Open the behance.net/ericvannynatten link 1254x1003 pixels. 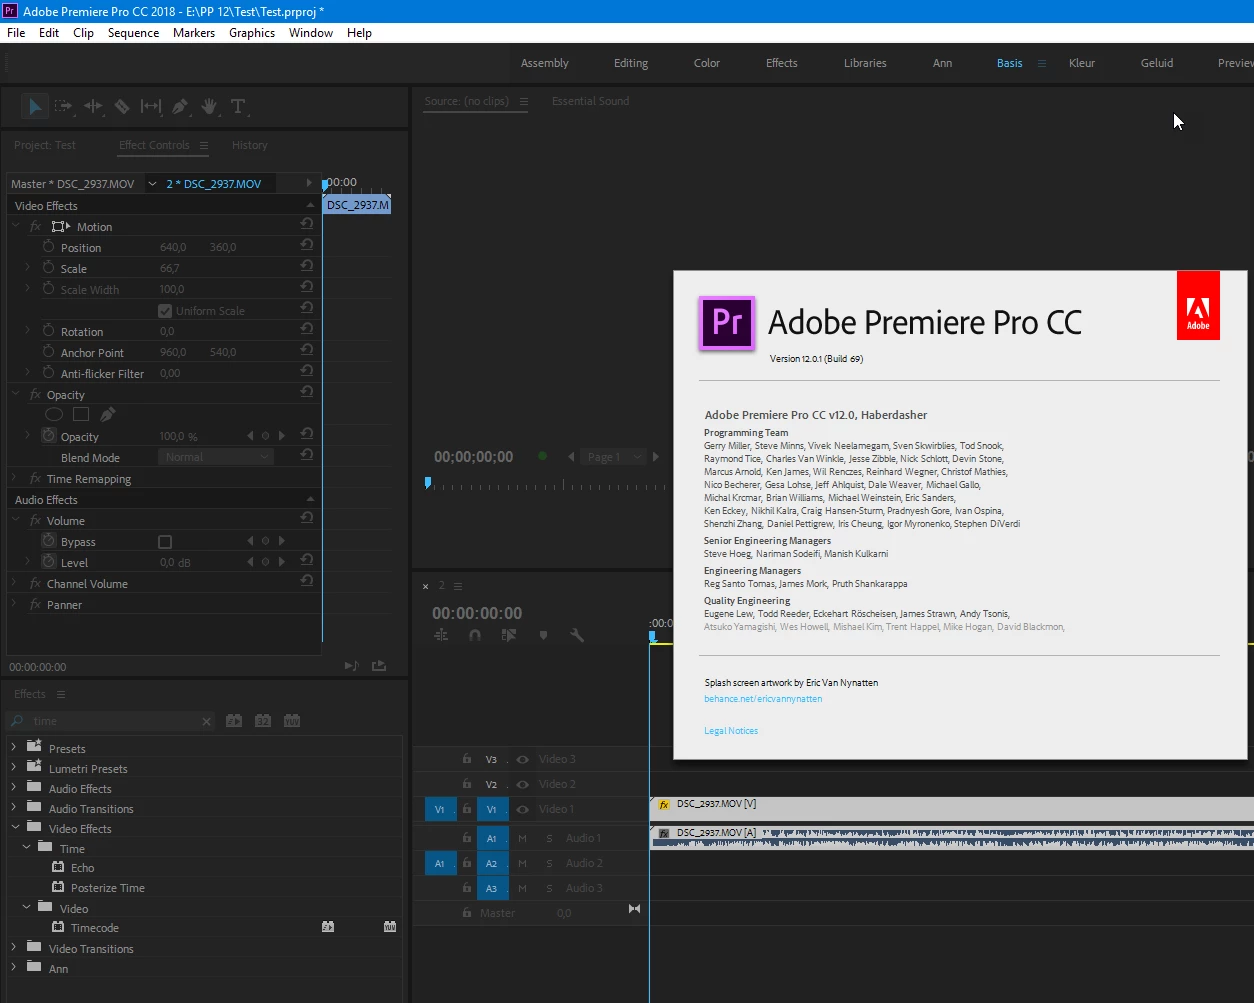click(x=763, y=699)
